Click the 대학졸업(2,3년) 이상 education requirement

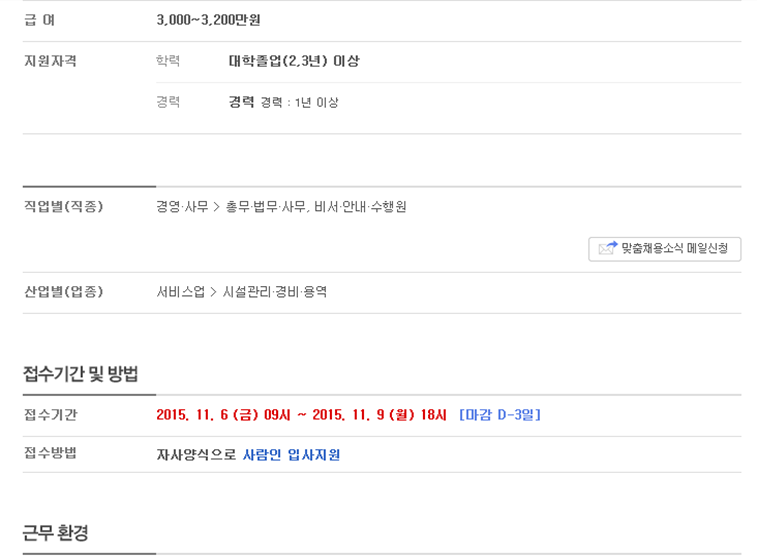pyautogui.click(x=294, y=61)
